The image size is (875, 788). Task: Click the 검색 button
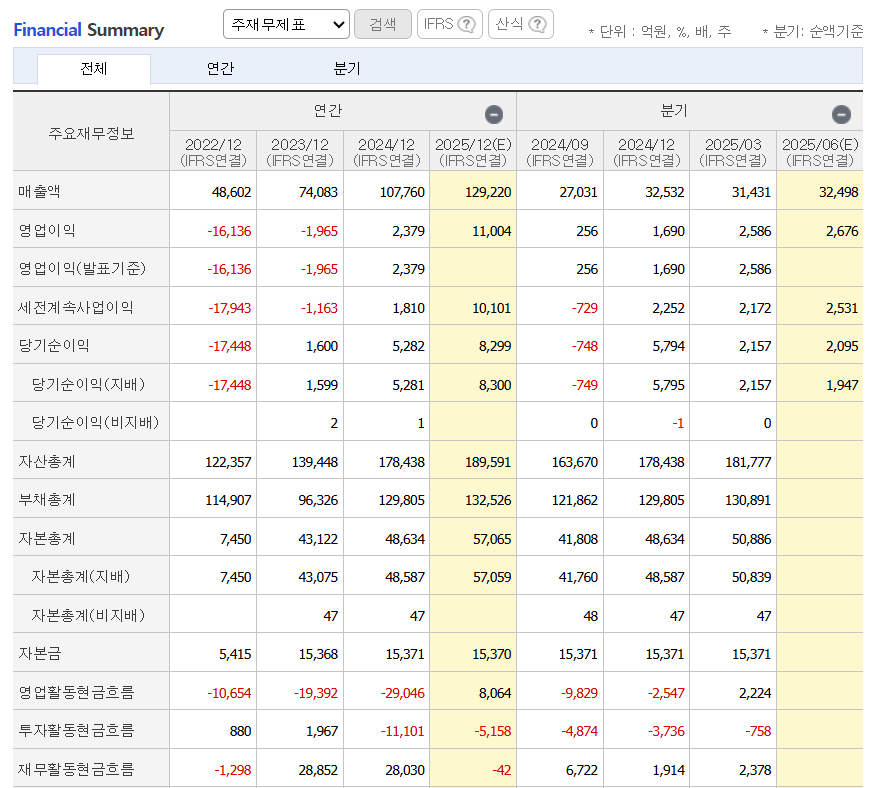coord(383,24)
